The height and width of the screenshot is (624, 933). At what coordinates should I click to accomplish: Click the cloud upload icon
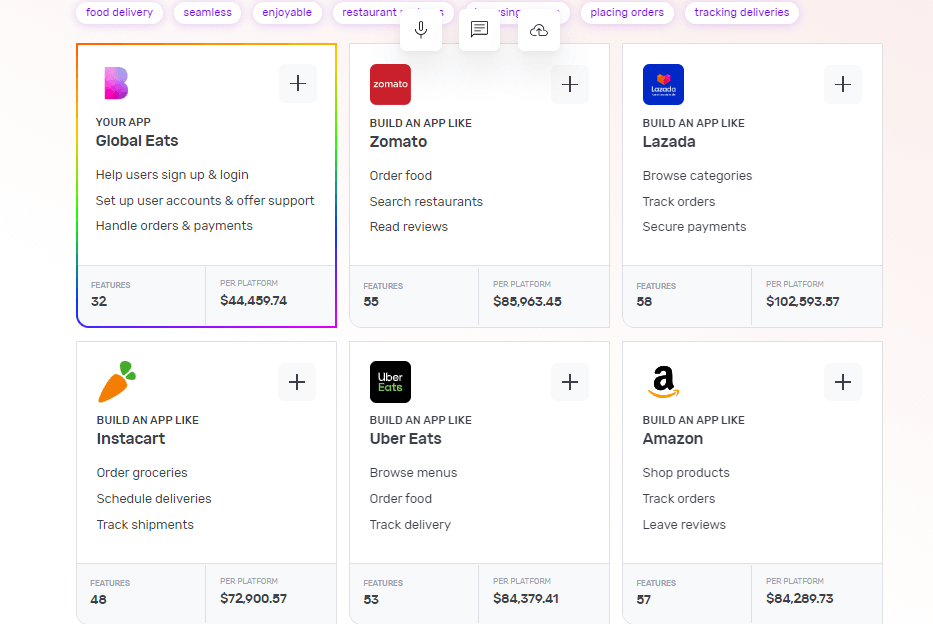[x=539, y=30]
